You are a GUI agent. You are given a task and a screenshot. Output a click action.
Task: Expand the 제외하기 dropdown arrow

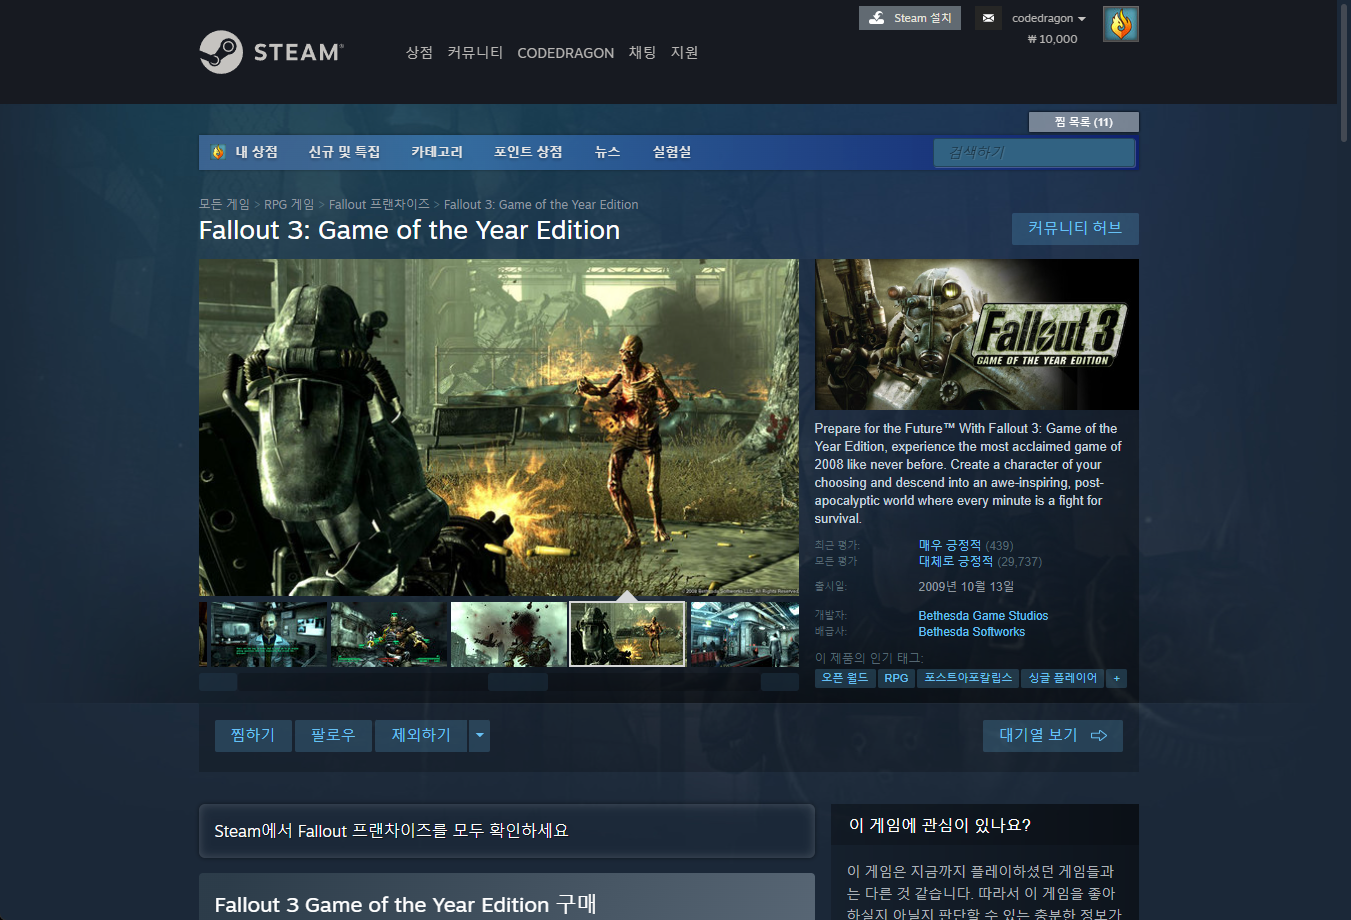[x=480, y=735]
